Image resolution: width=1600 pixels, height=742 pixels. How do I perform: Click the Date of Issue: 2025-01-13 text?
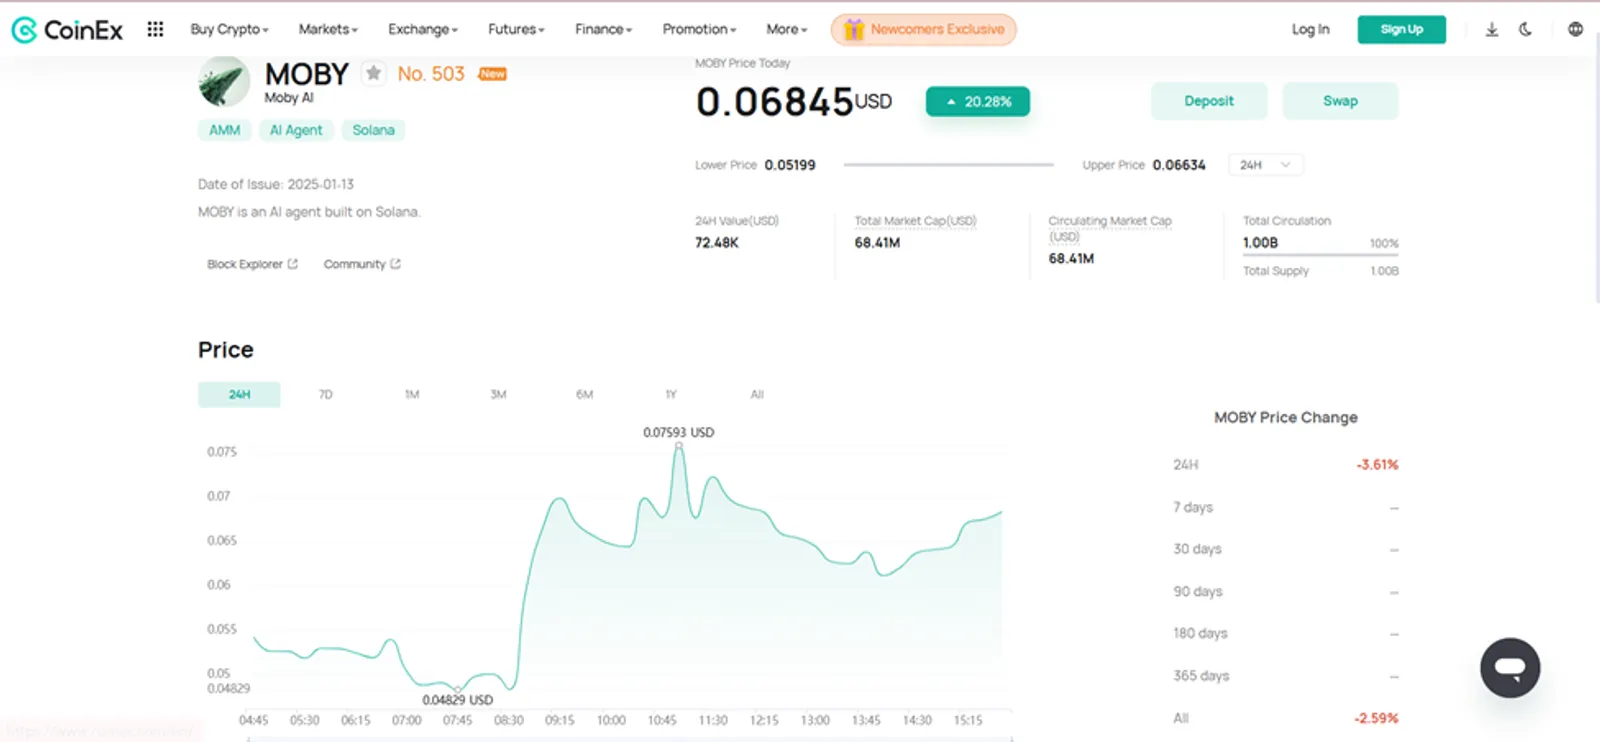[276, 184]
